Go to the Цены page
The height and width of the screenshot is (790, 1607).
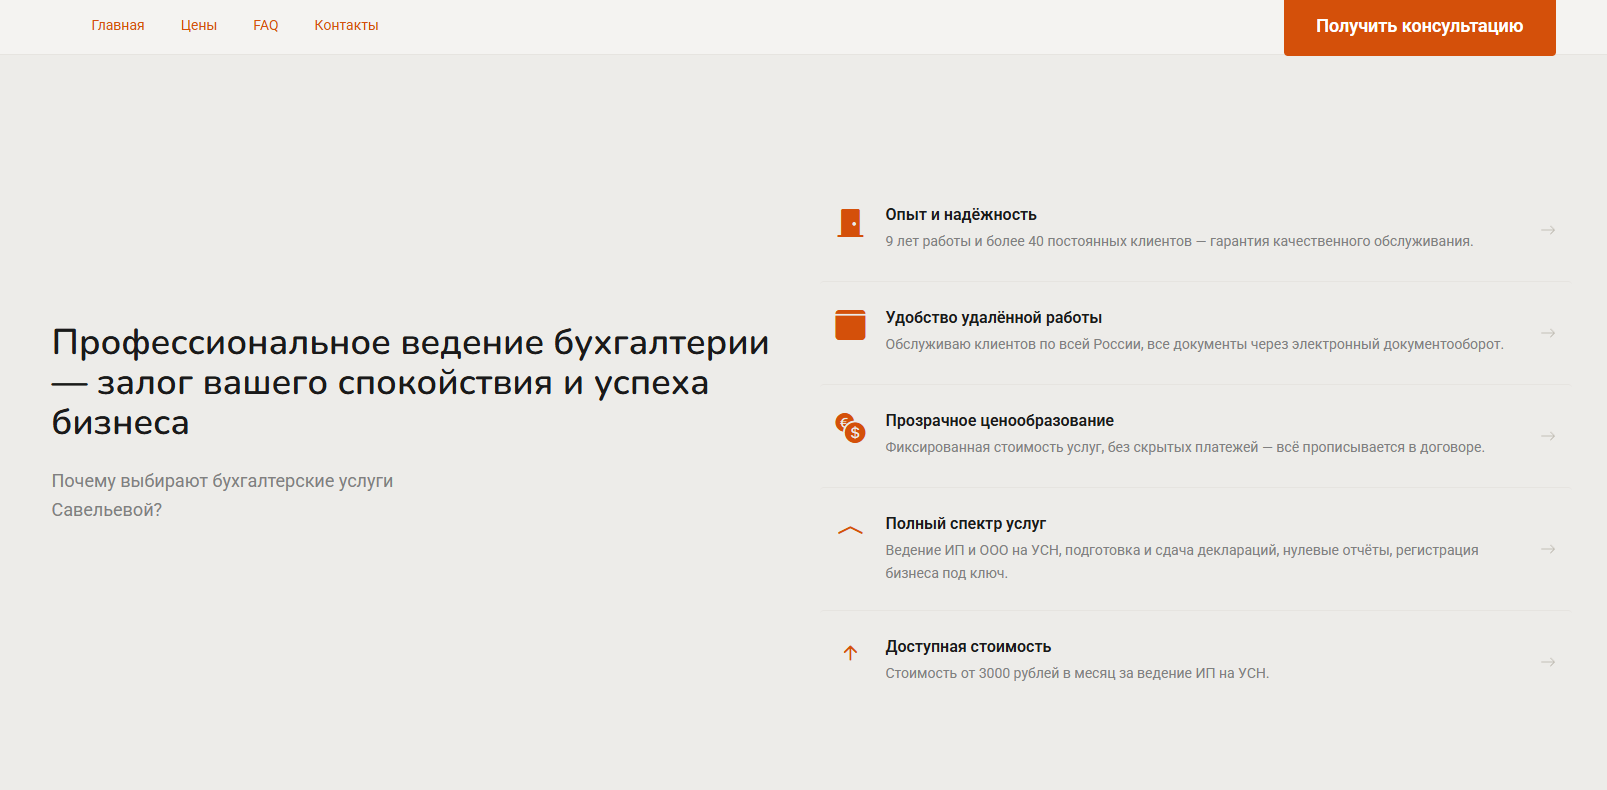click(x=199, y=26)
